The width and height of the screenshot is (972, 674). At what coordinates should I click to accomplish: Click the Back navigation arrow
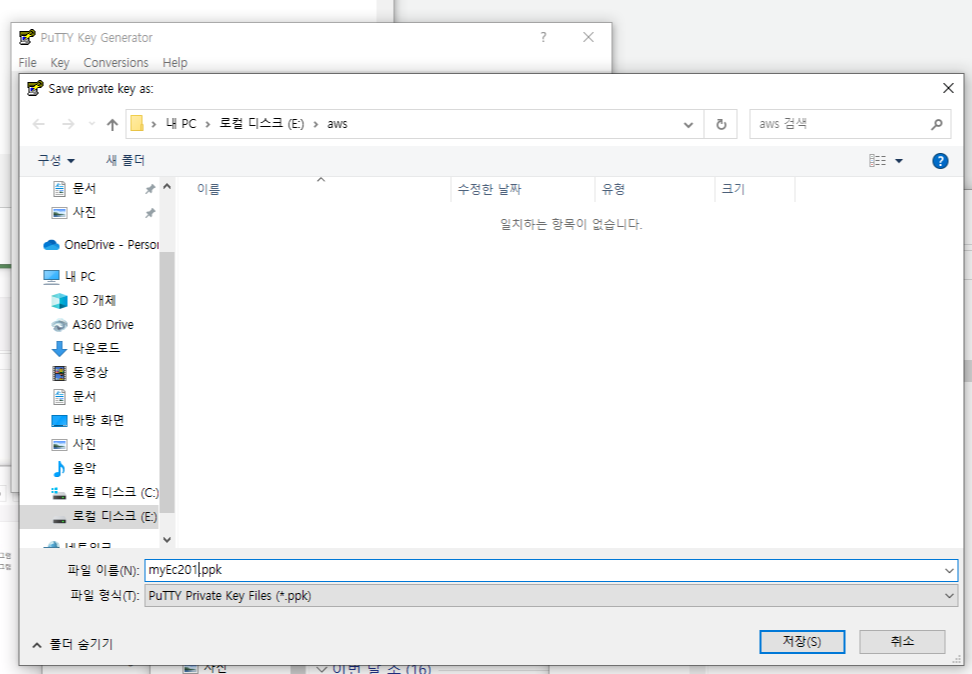(39, 124)
